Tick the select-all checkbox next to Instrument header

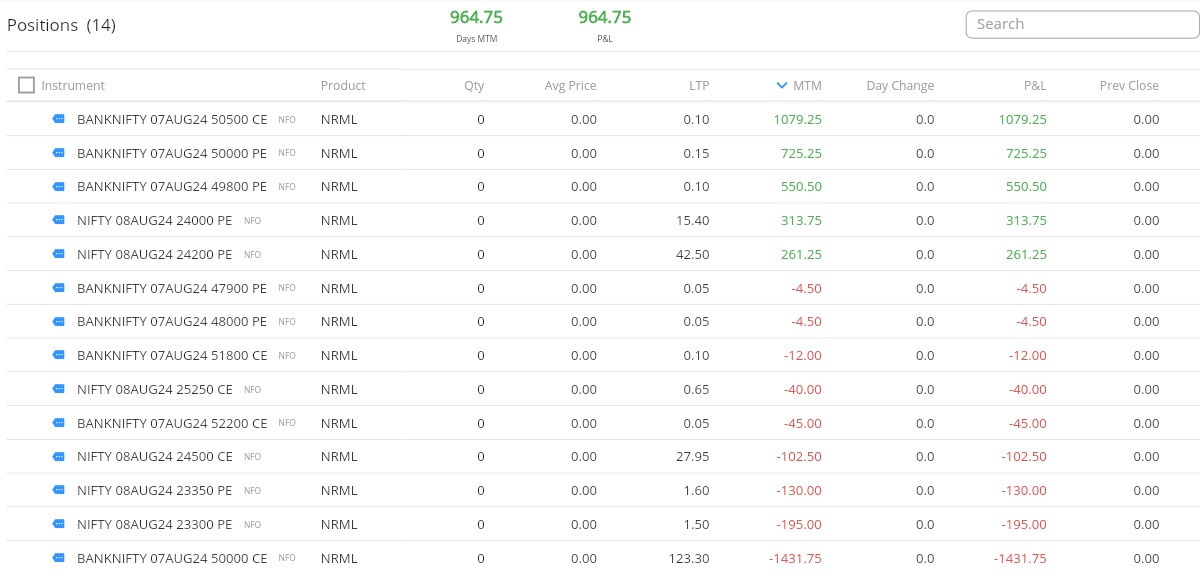point(26,85)
